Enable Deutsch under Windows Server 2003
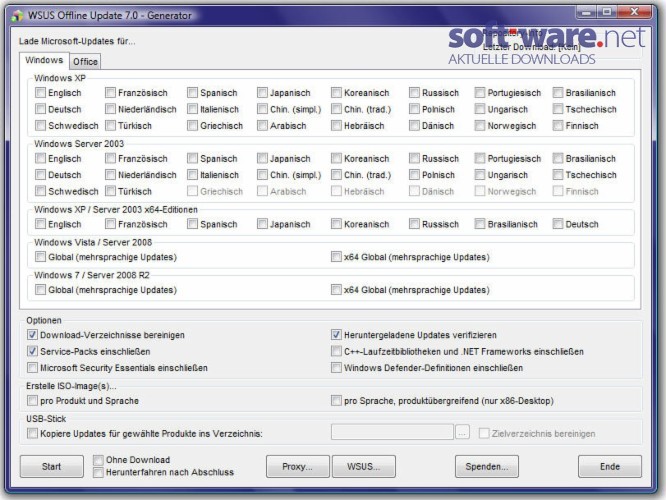Viewport: 666px width, 500px height. tap(40, 175)
